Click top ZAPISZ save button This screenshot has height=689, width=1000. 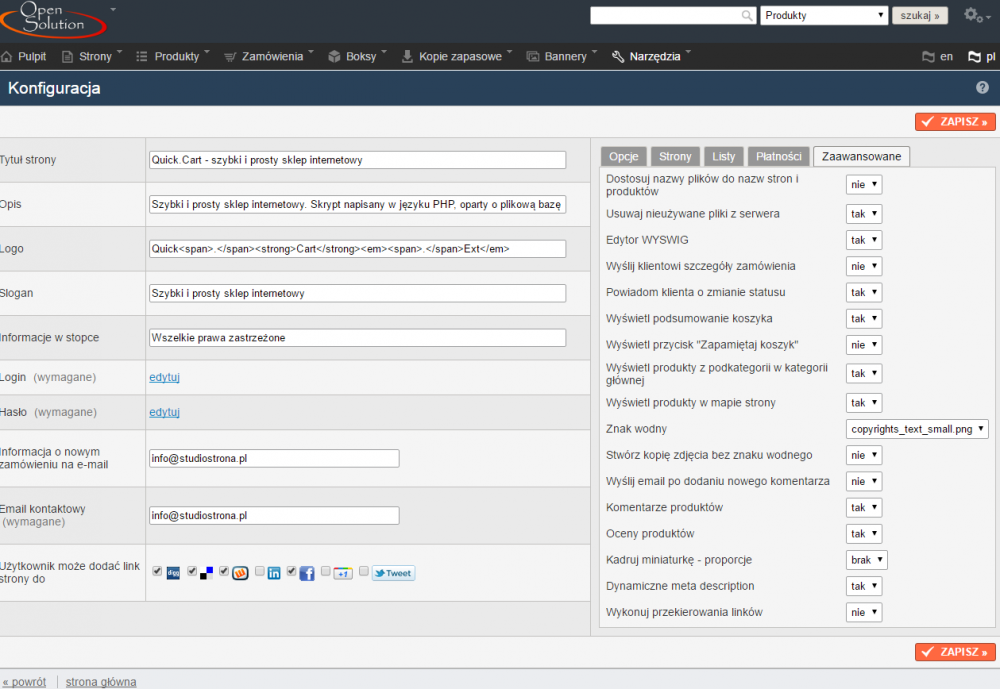[955, 121]
